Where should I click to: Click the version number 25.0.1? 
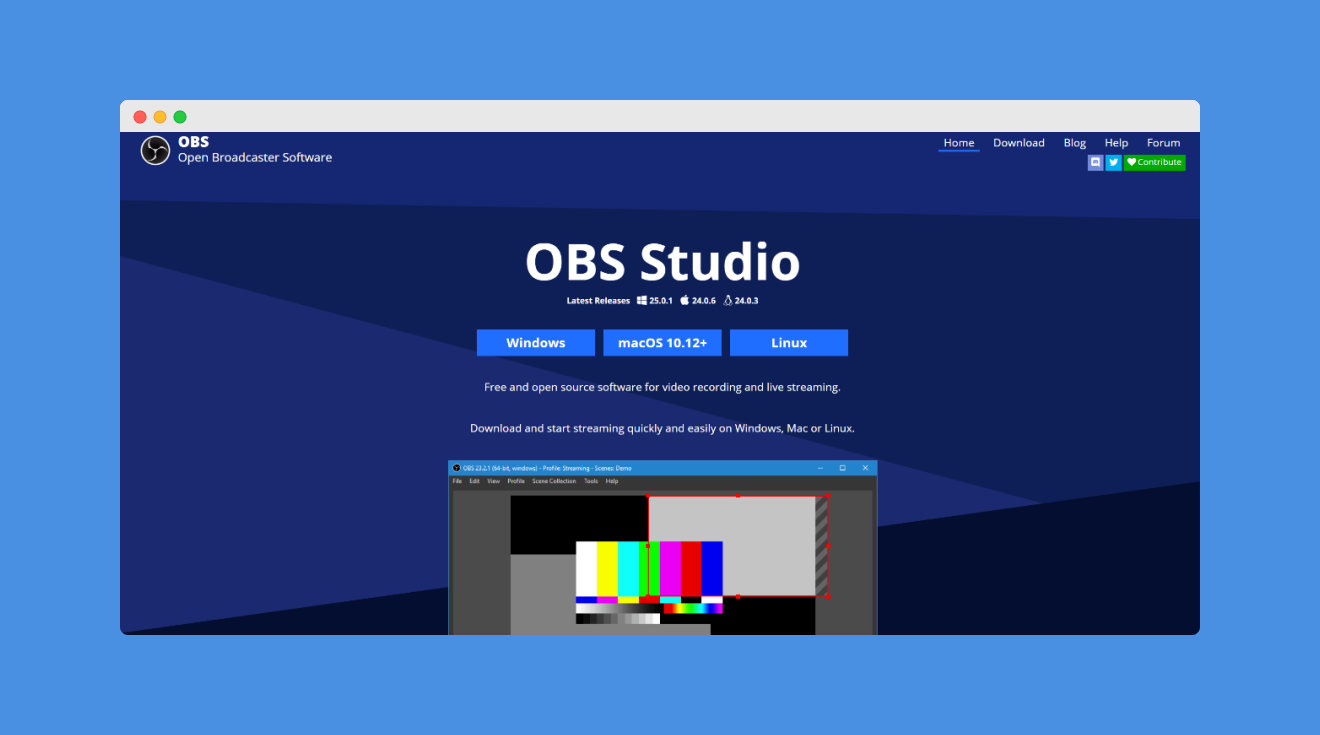[x=661, y=301]
